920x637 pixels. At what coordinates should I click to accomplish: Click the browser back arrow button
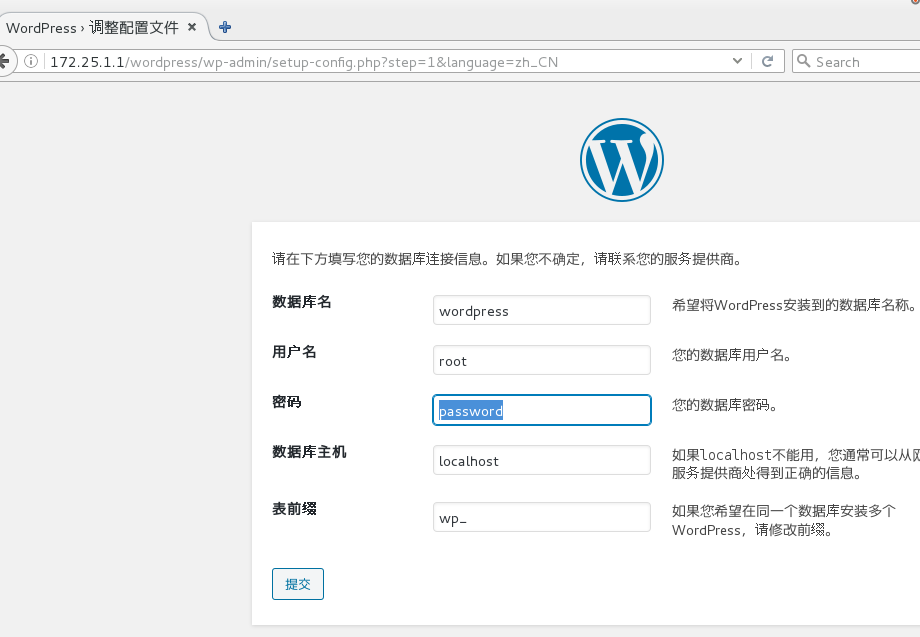(5, 61)
